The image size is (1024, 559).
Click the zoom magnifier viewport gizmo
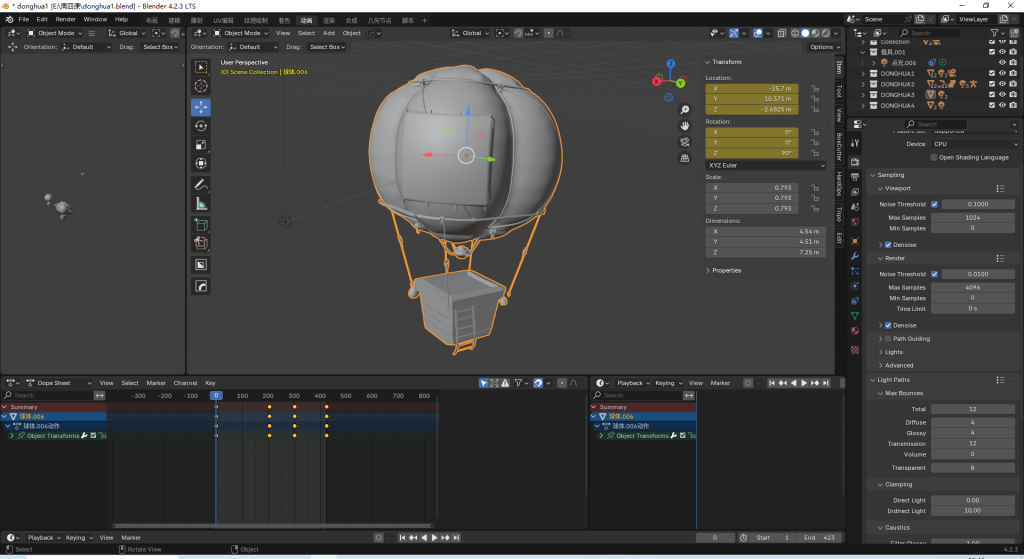point(684,110)
